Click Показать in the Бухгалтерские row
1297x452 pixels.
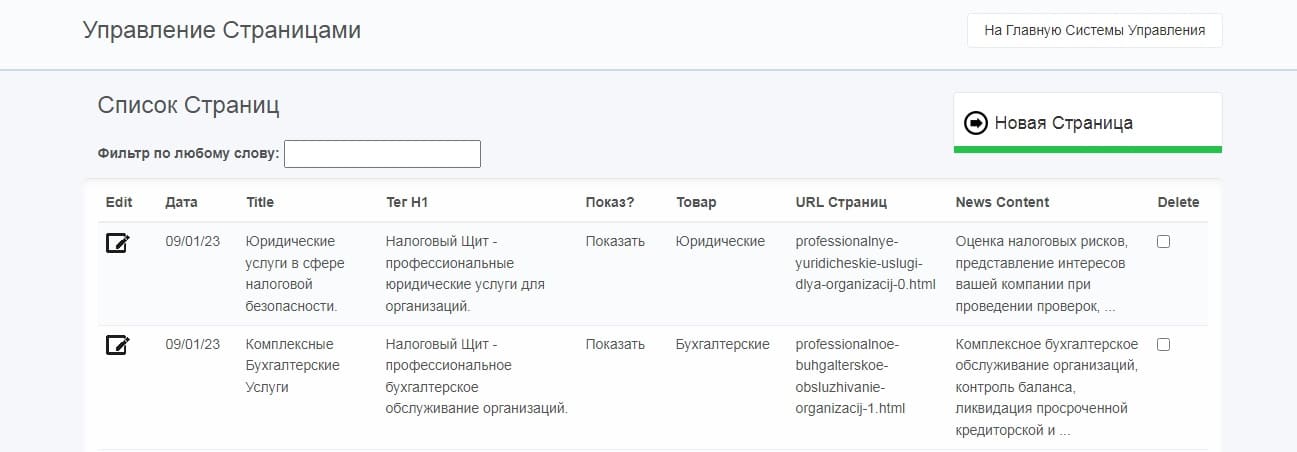pyautogui.click(x=615, y=344)
